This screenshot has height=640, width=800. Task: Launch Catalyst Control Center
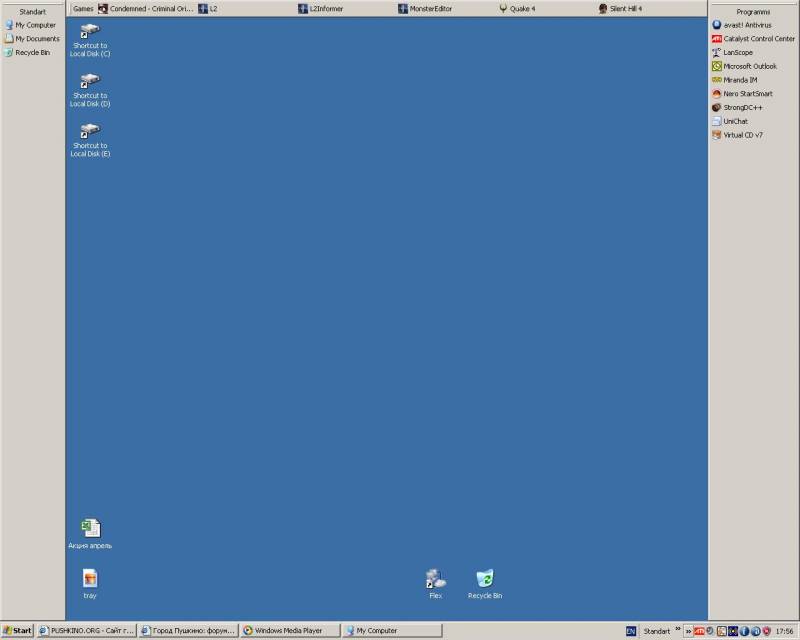758,39
